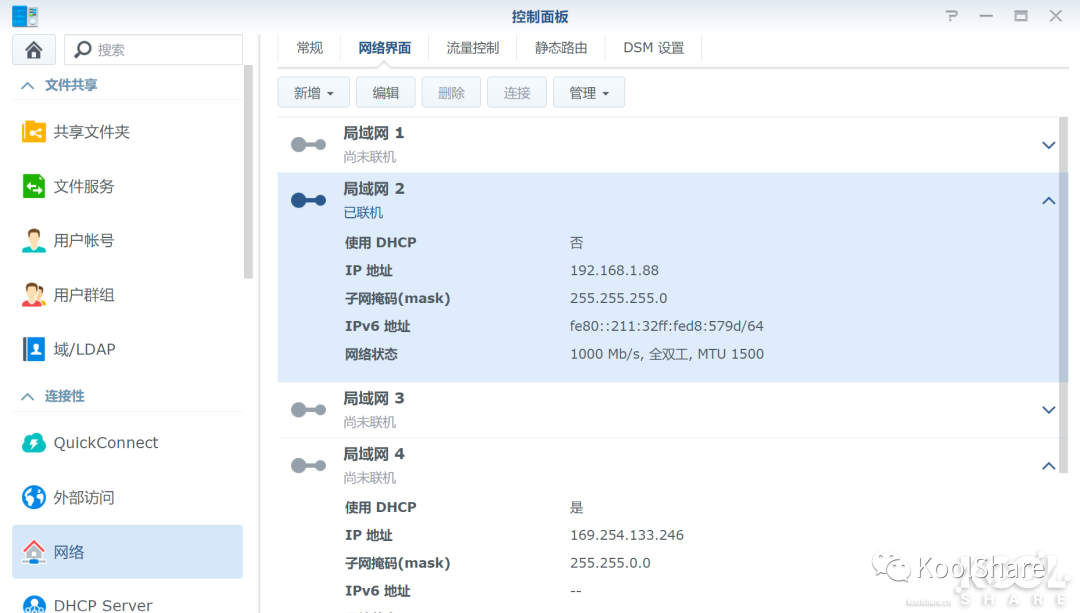
Task: Open File Services icon
Action: [x=34, y=186]
